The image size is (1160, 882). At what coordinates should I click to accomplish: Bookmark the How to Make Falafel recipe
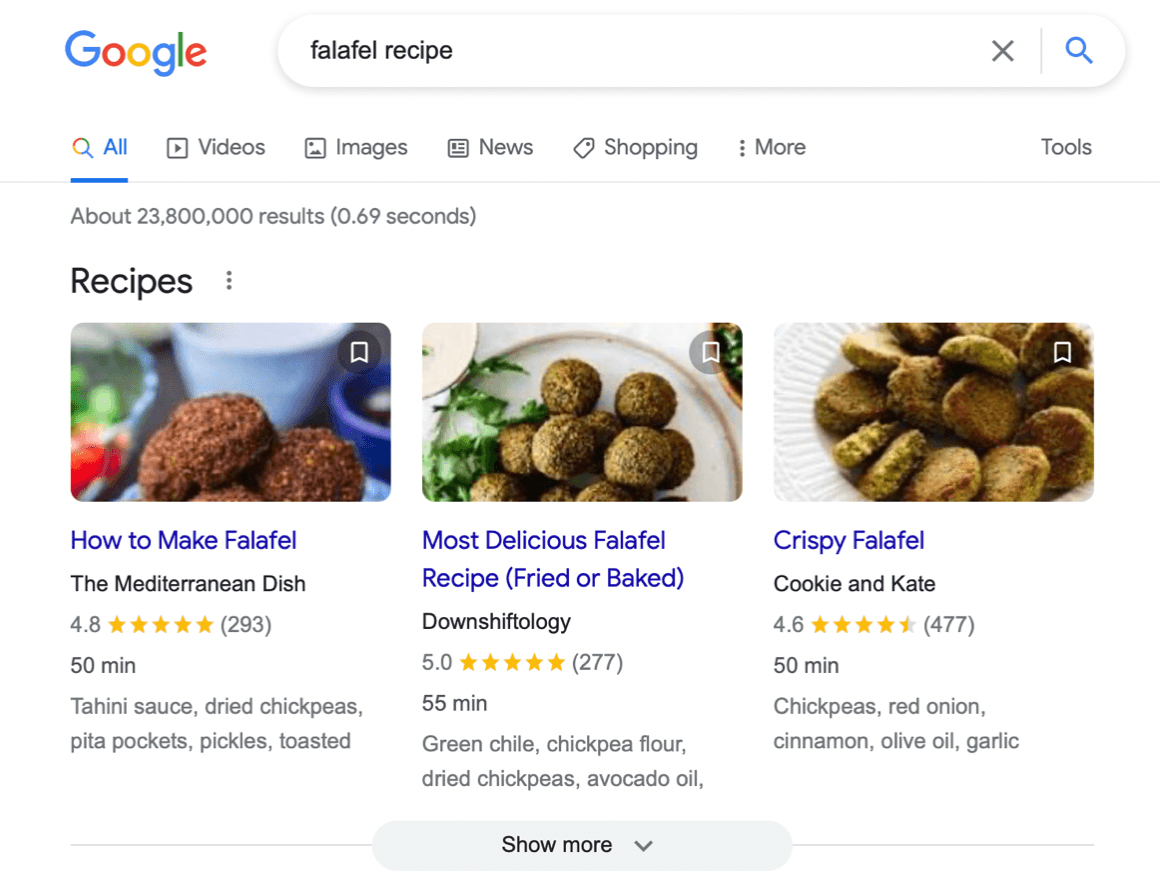(x=359, y=352)
